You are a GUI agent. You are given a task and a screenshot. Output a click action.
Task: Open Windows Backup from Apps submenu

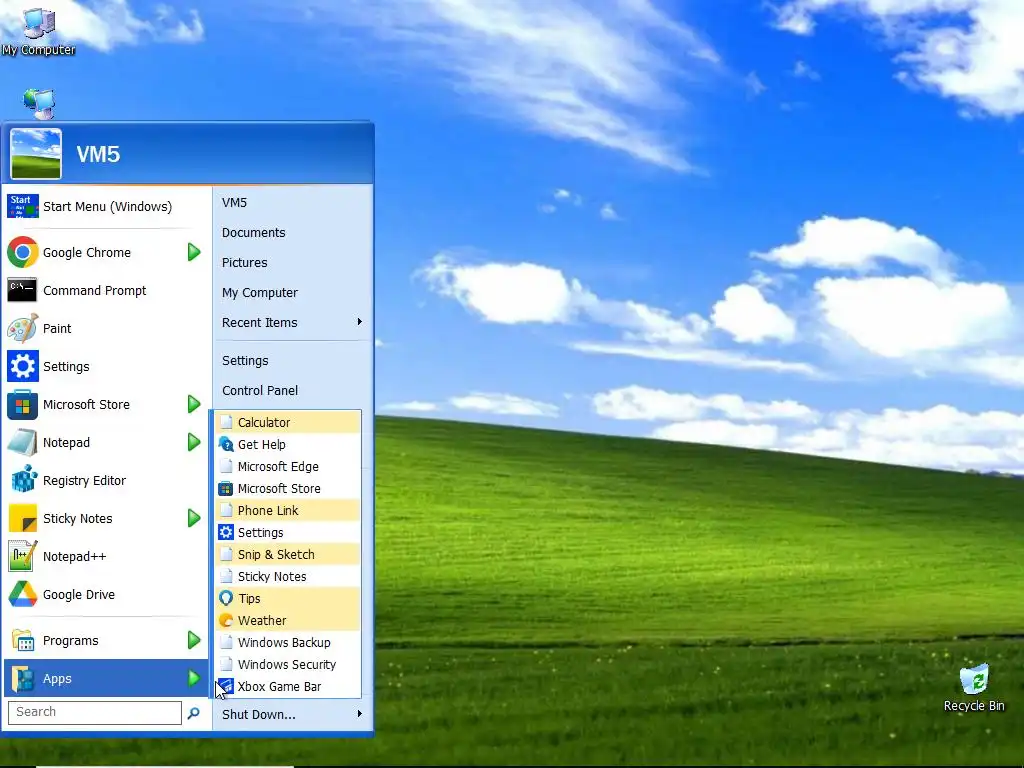(289, 643)
